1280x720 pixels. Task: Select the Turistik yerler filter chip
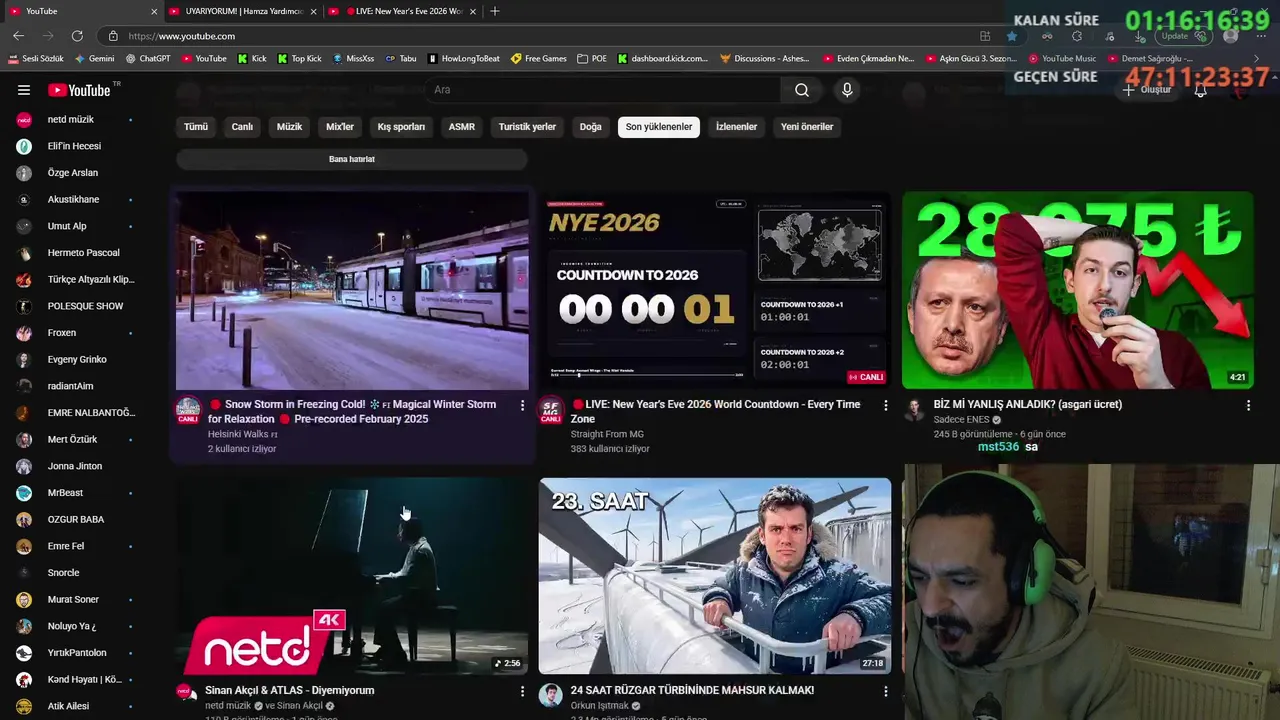point(527,127)
